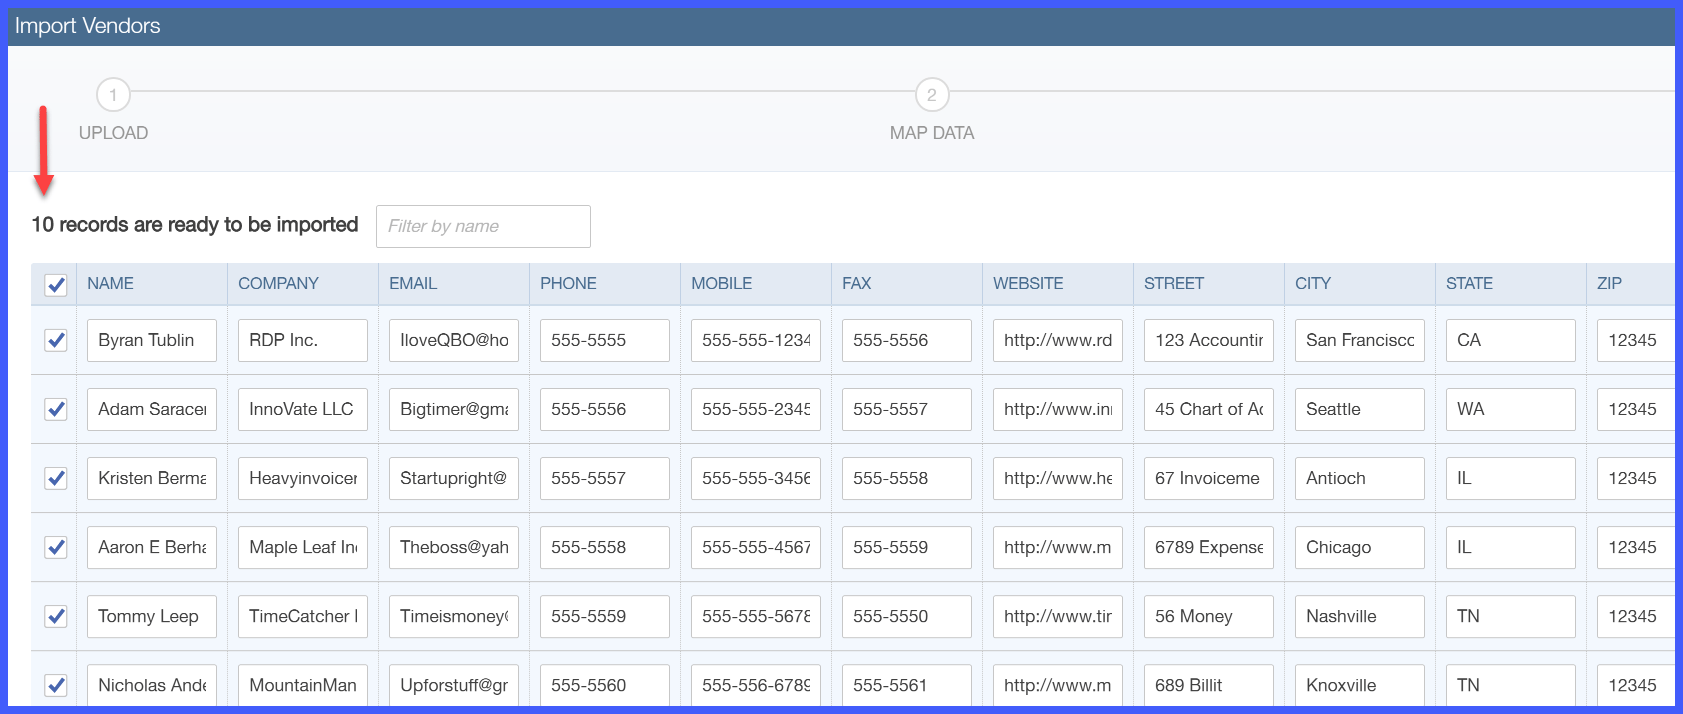Edit the Upforstuff email field

[x=454, y=685]
